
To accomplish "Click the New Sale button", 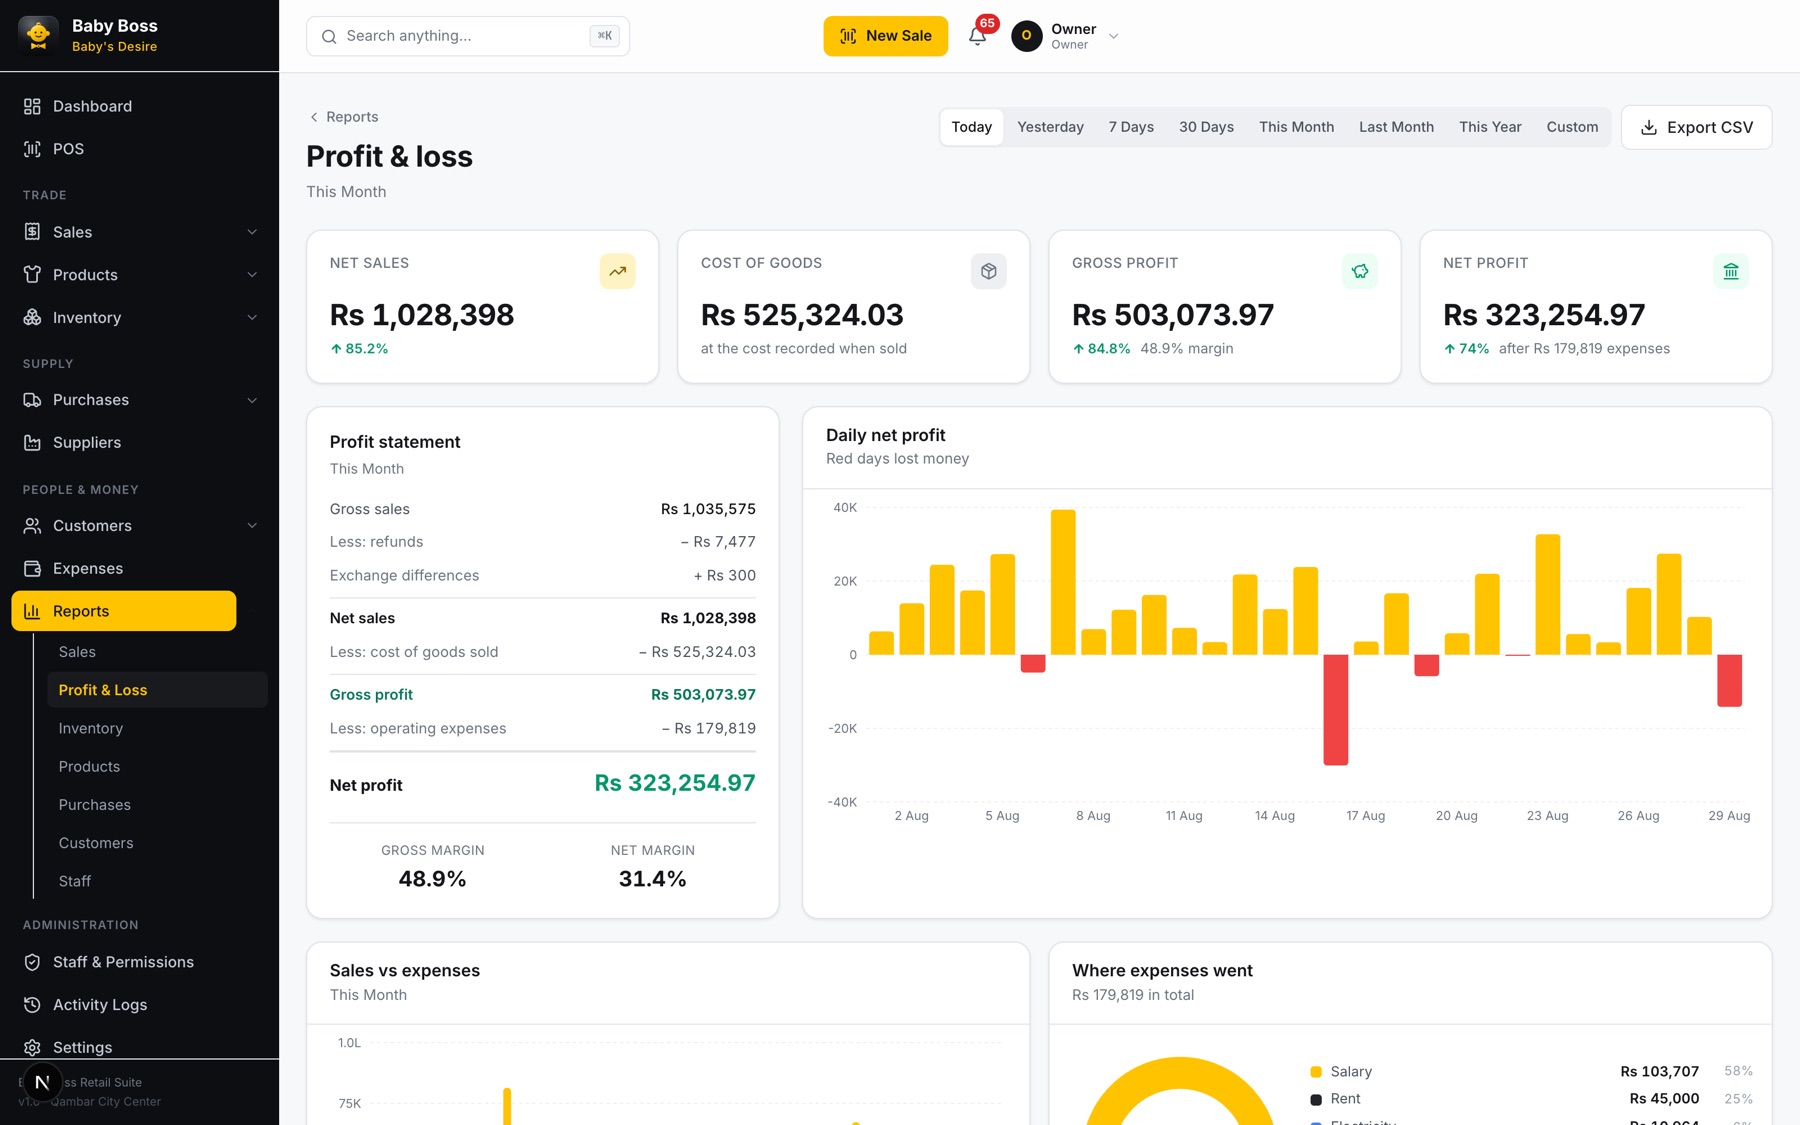I will tap(885, 36).
